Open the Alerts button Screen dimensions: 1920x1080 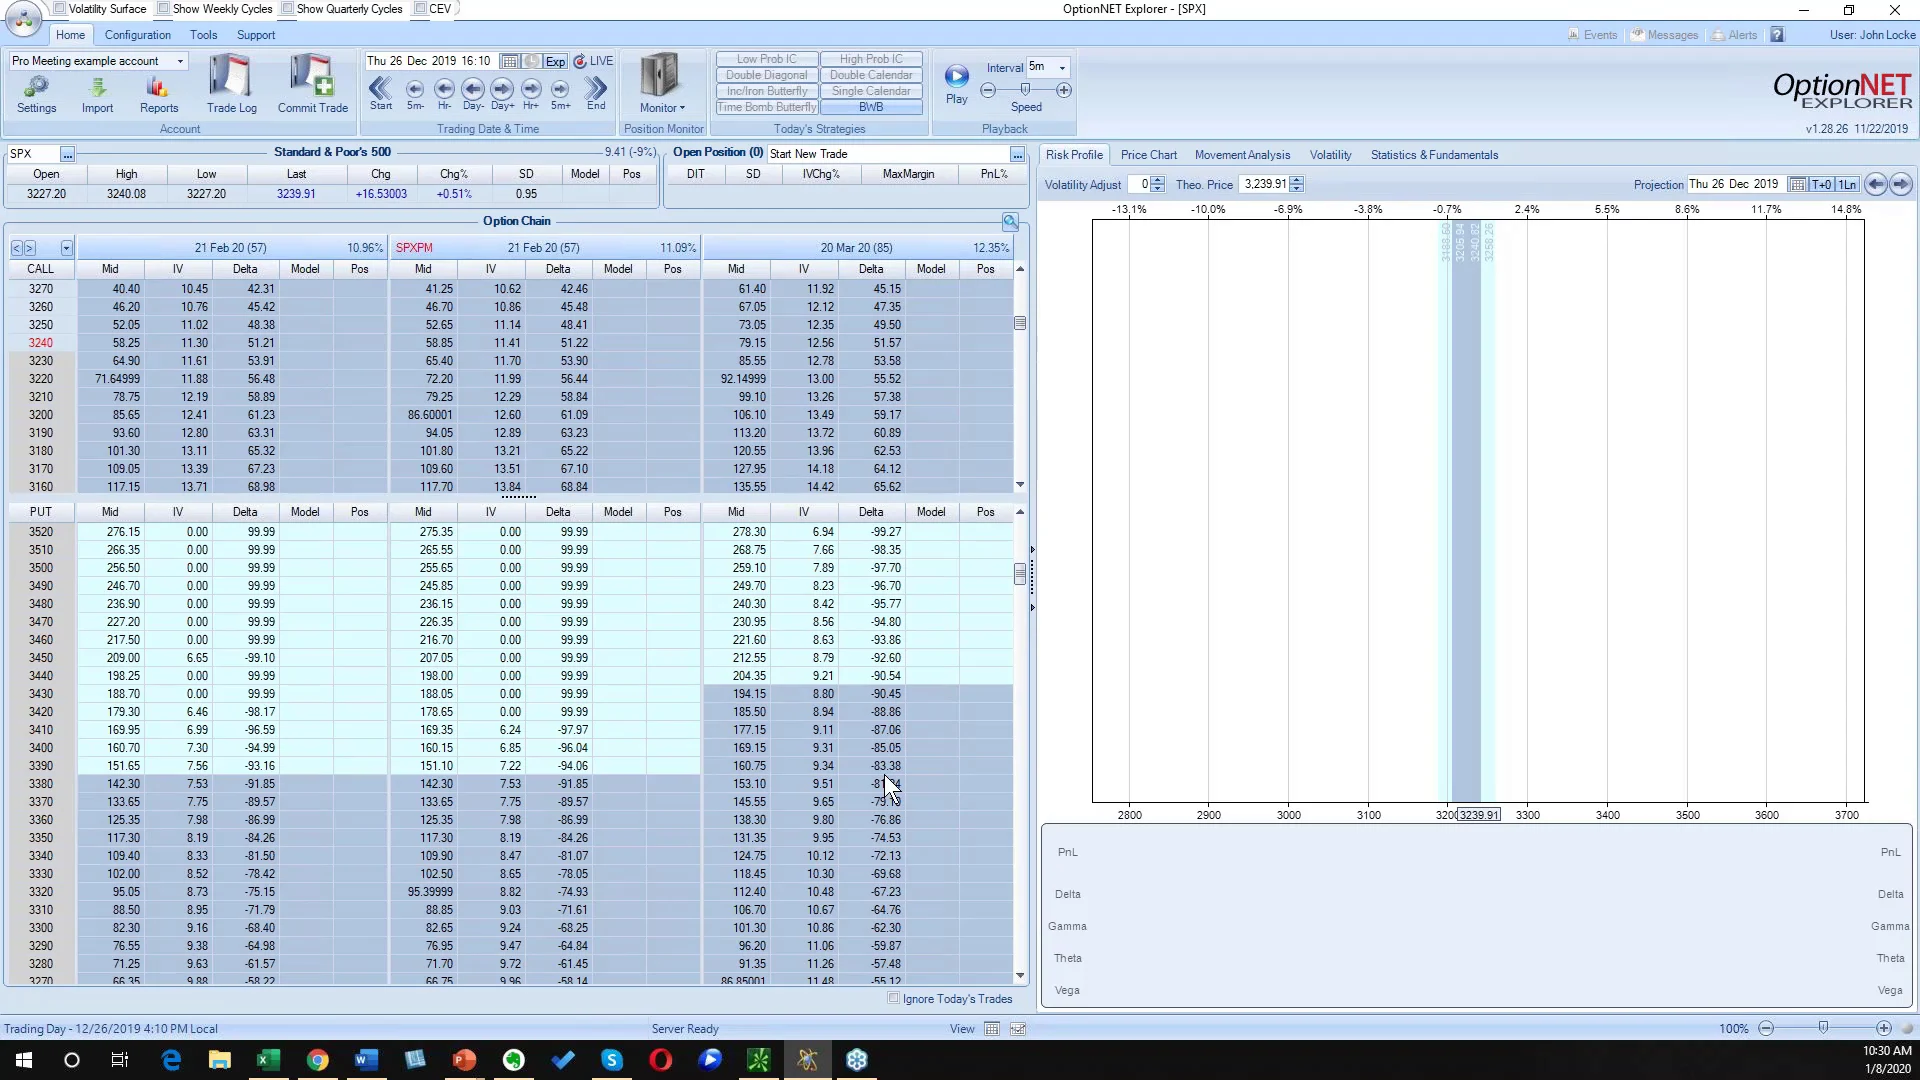1735,35
